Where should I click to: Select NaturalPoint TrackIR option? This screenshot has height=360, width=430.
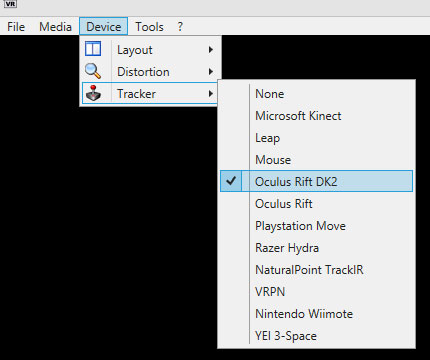pos(316,270)
